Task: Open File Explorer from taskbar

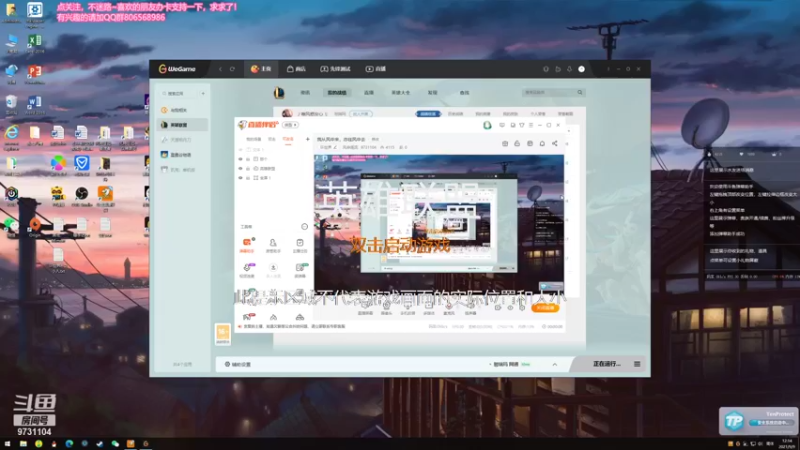Action: tap(23, 444)
